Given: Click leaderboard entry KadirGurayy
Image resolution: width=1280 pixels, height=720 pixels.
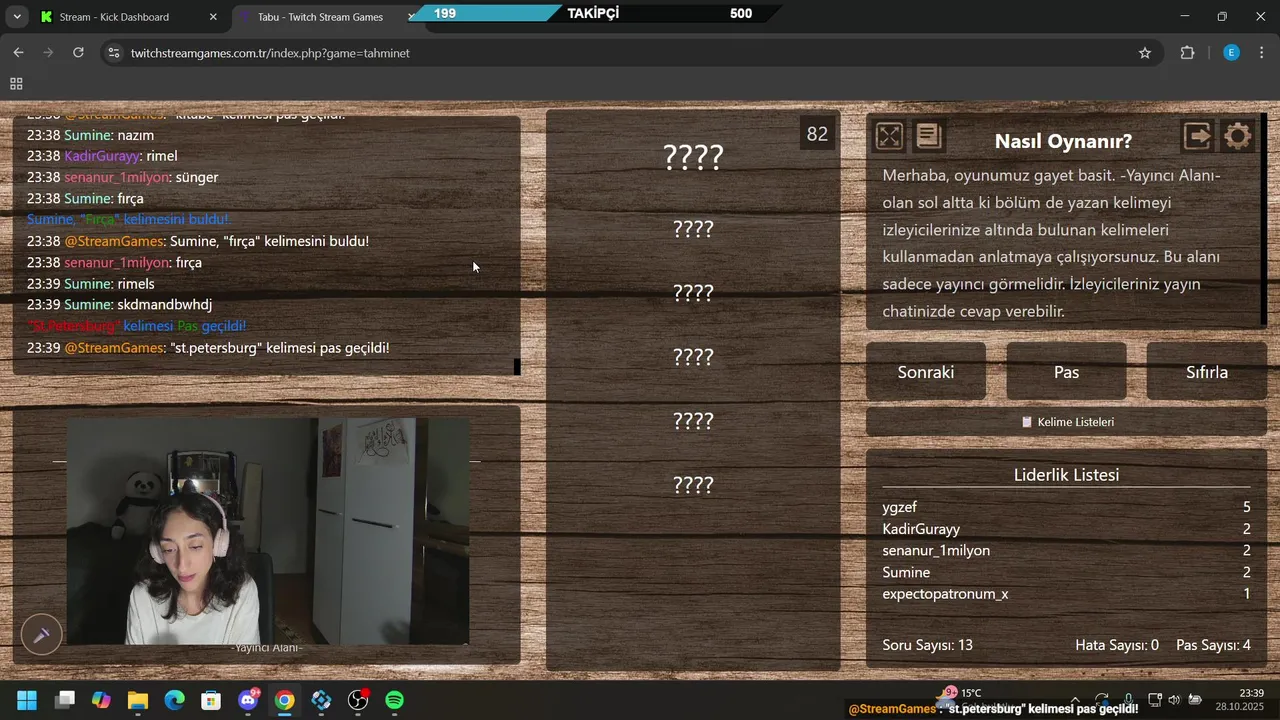Looking at the screenshot, I should 921,529.
